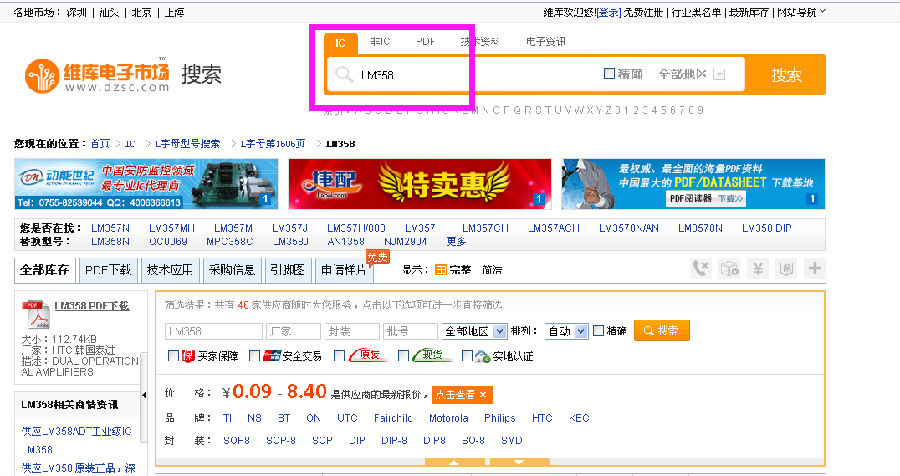
Task: Click the plus icon at toolbar right
Action: pyautogui.click(x=815, y=269)
